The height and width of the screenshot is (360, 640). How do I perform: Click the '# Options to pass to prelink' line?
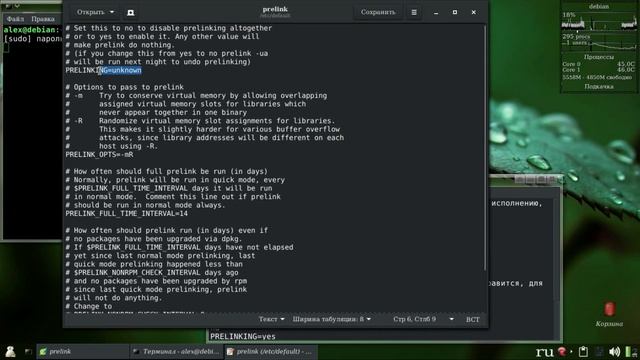point(124,87)
